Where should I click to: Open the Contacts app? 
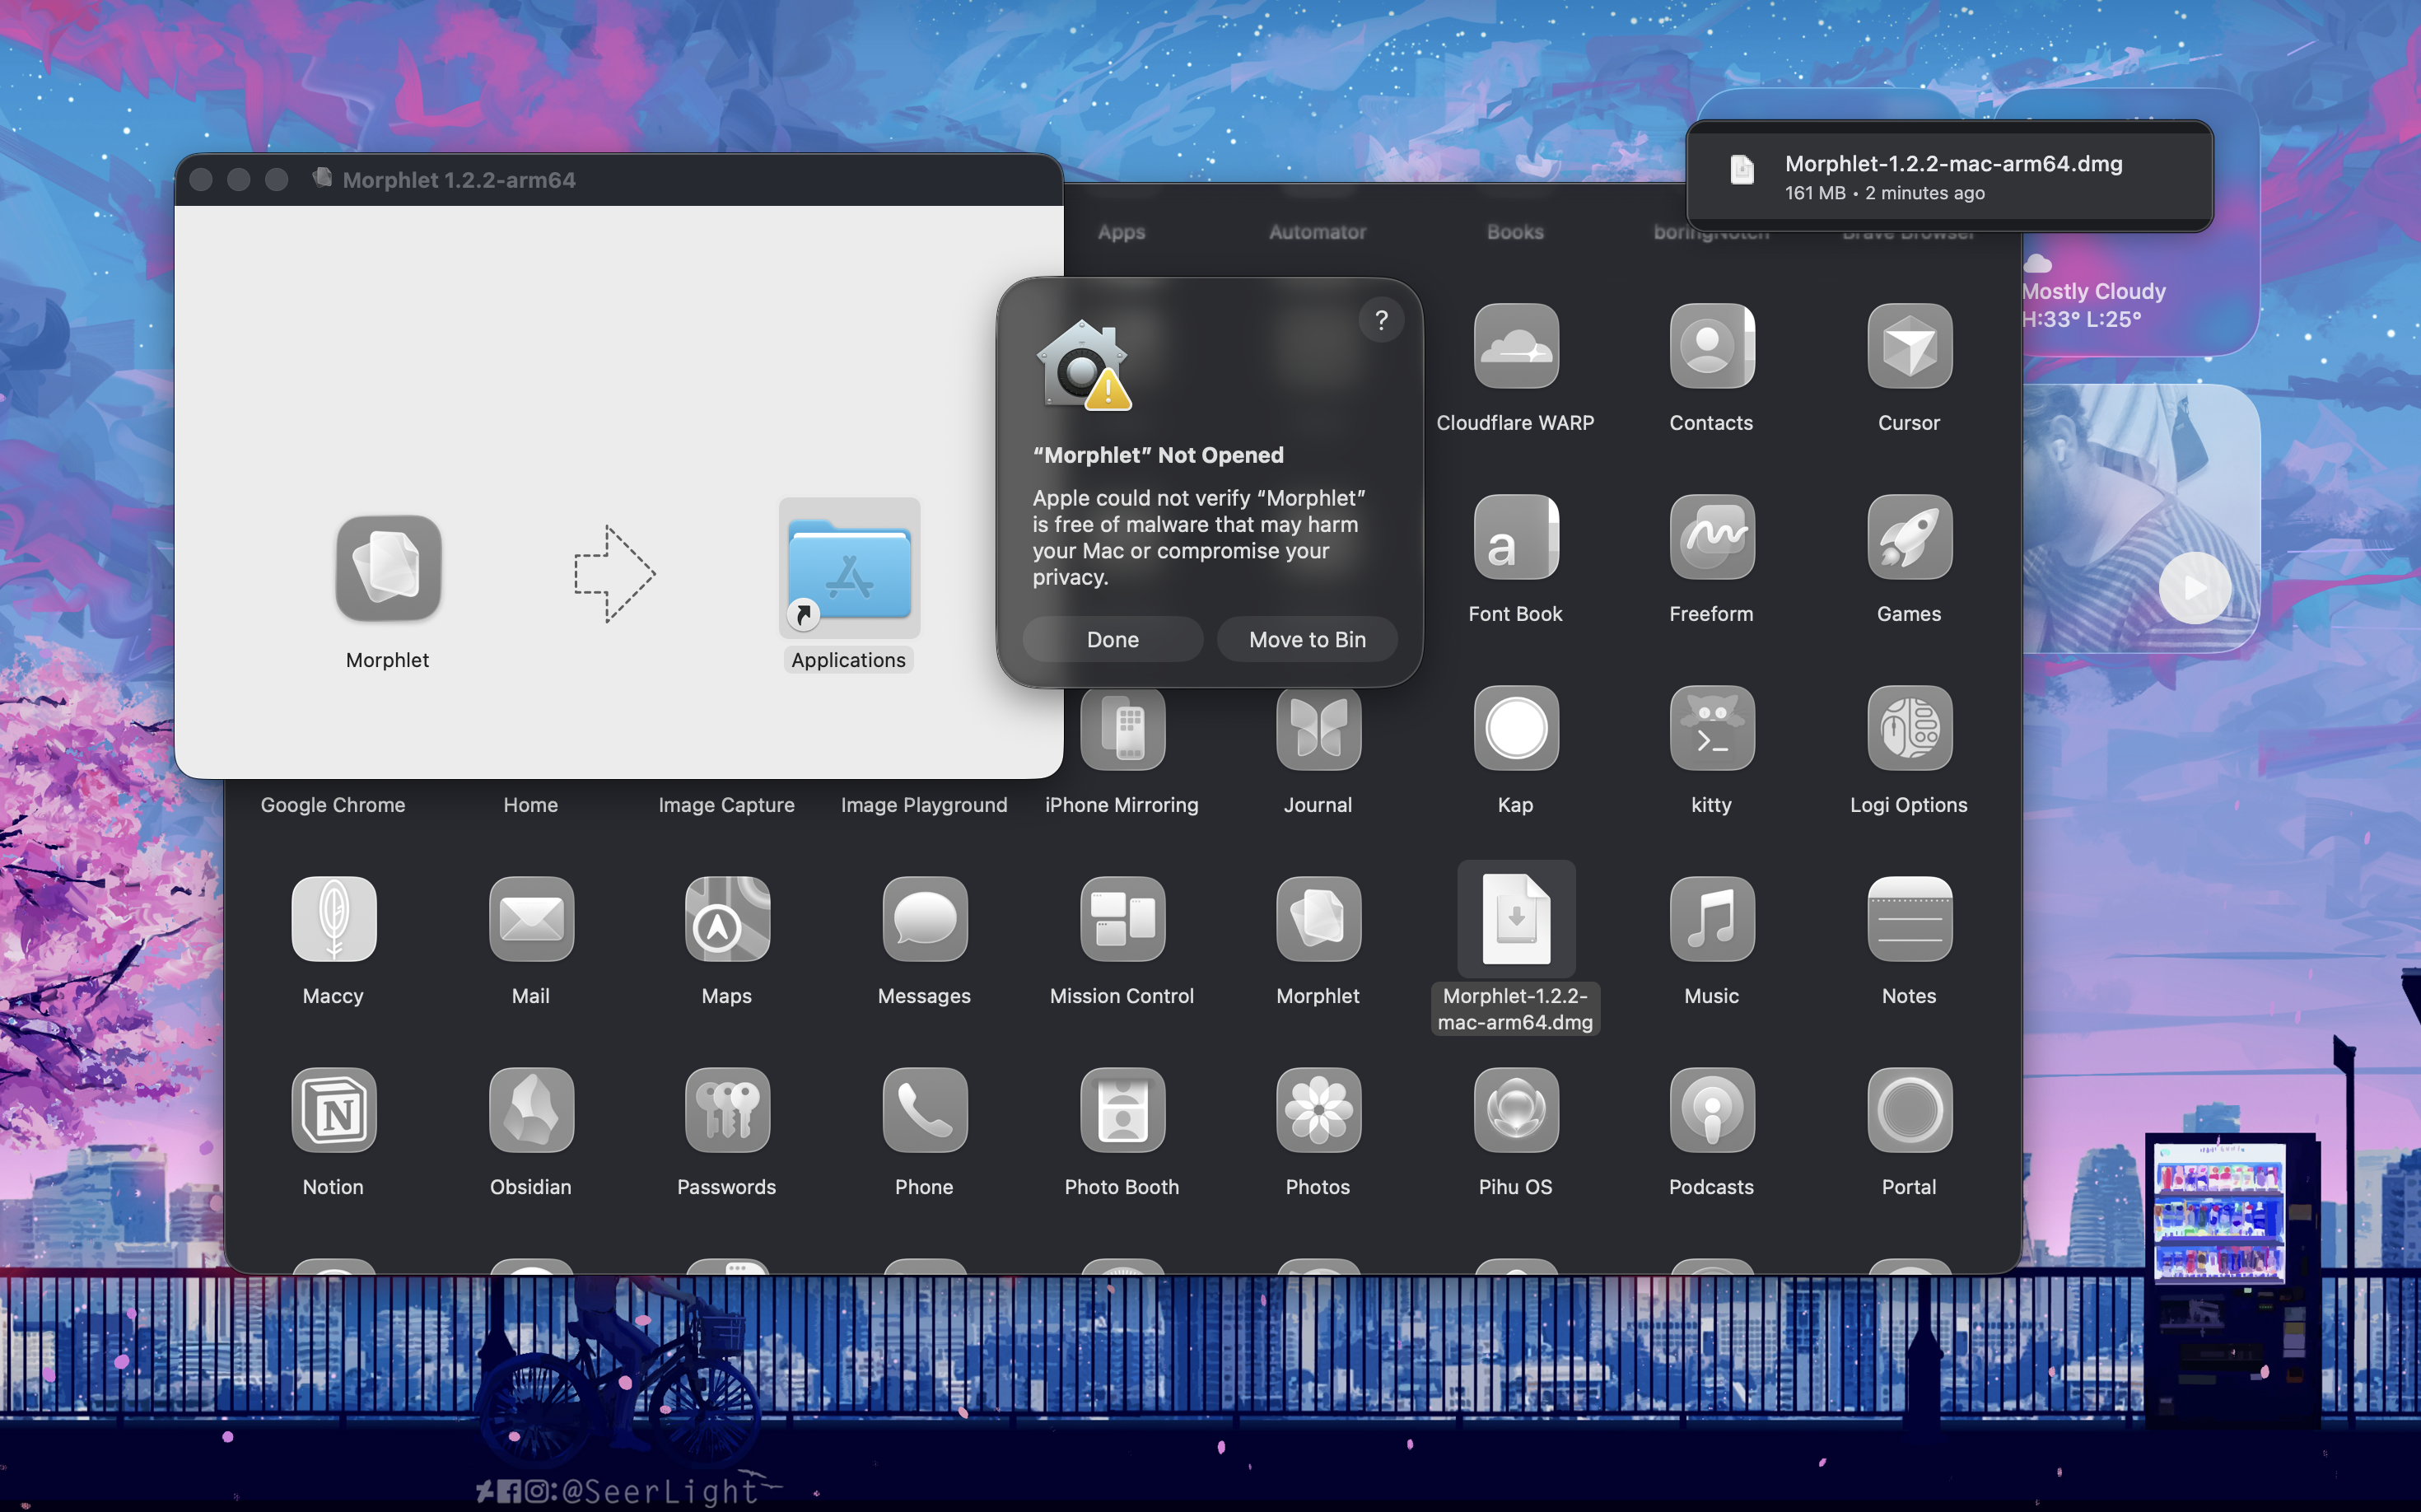(1711, 346)
